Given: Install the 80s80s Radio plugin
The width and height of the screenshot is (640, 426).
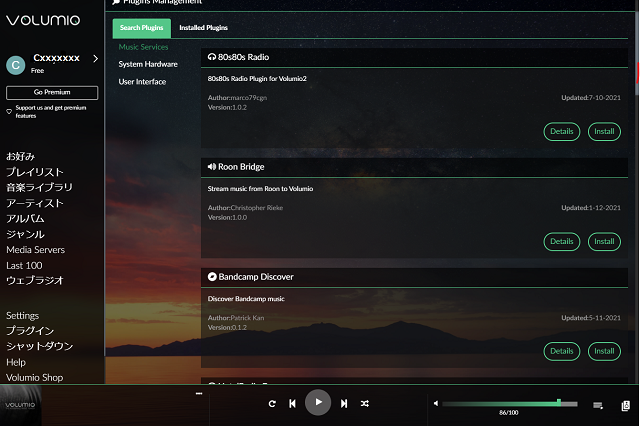Looking at the screenshot, I should pos(604,132).
